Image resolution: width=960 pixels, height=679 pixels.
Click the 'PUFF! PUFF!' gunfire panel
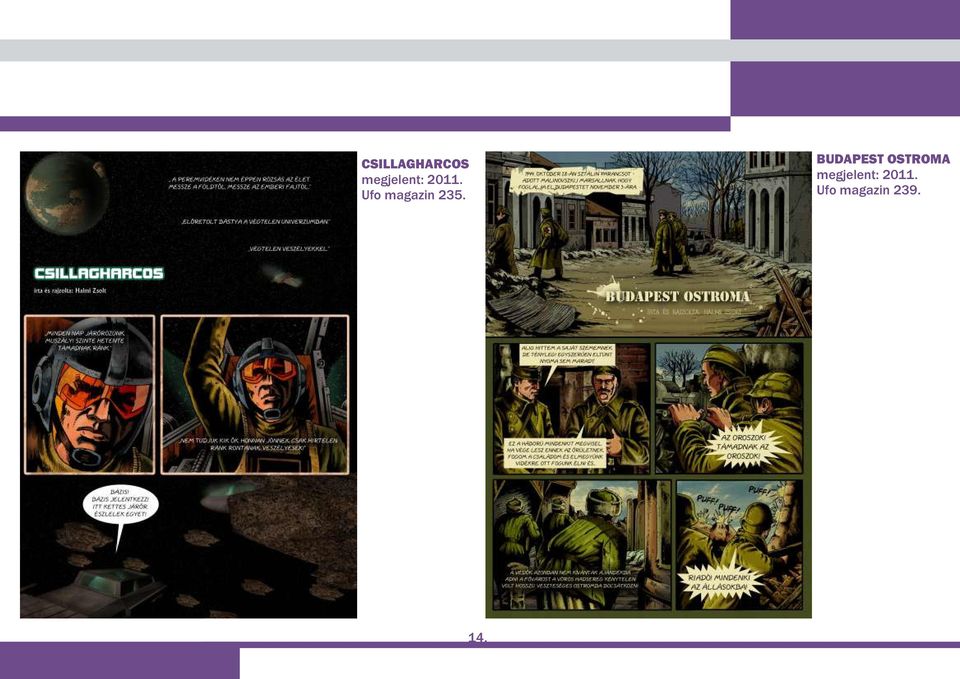(739, 545)
